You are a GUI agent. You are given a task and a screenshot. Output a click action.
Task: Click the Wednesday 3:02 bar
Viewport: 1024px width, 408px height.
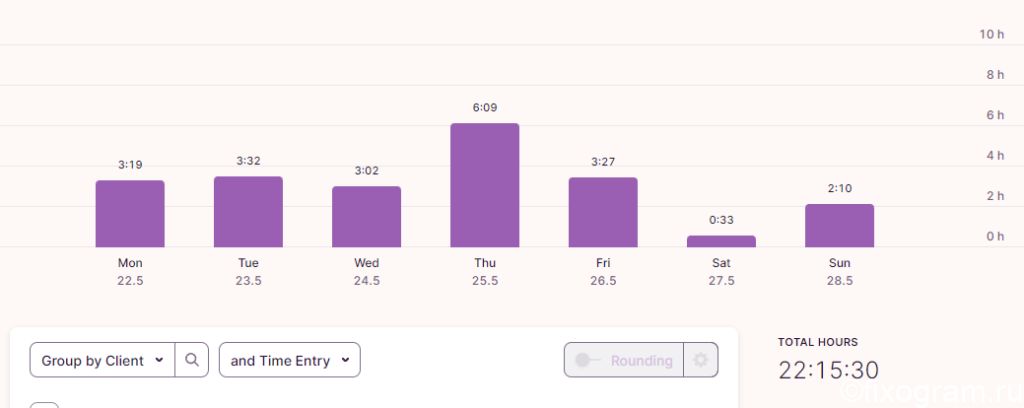[x=366, y=216]
